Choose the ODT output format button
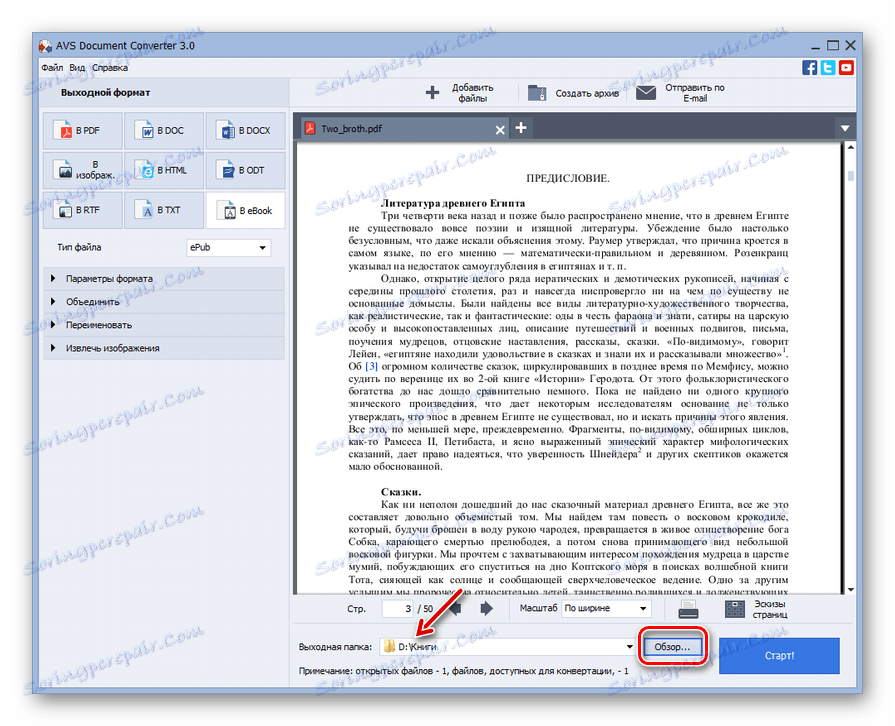Screen dimensions: 895x726 pyautogui.click(x=245, y=170)
